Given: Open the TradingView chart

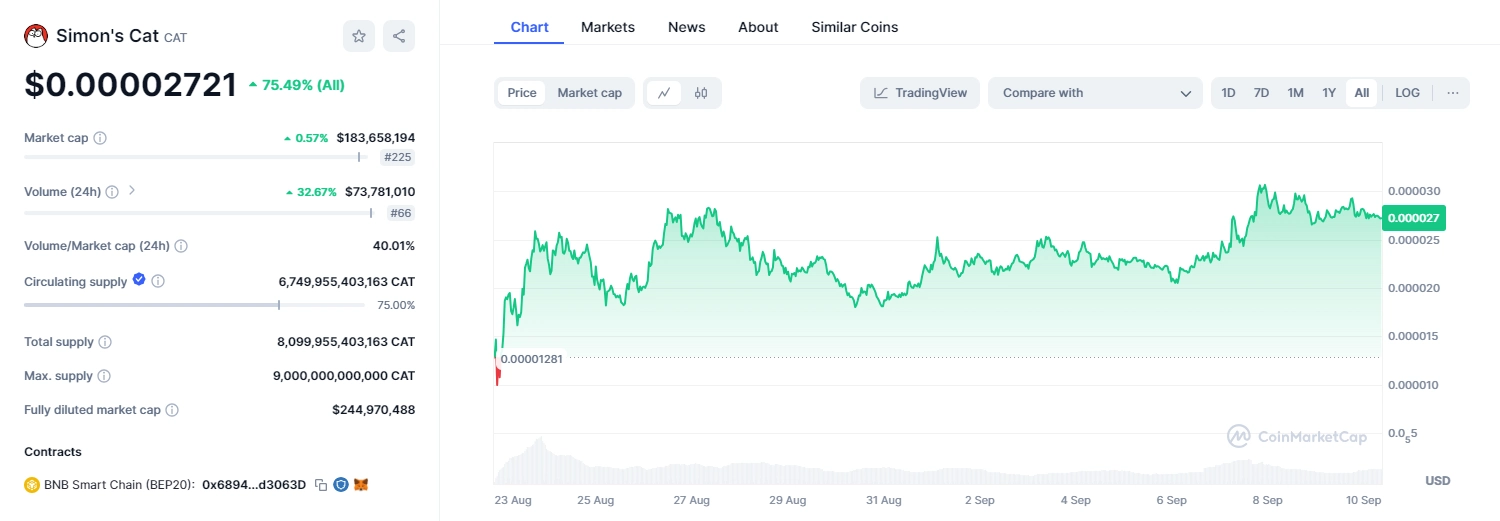Looking at the screenshot, I should tap(920, 93).
